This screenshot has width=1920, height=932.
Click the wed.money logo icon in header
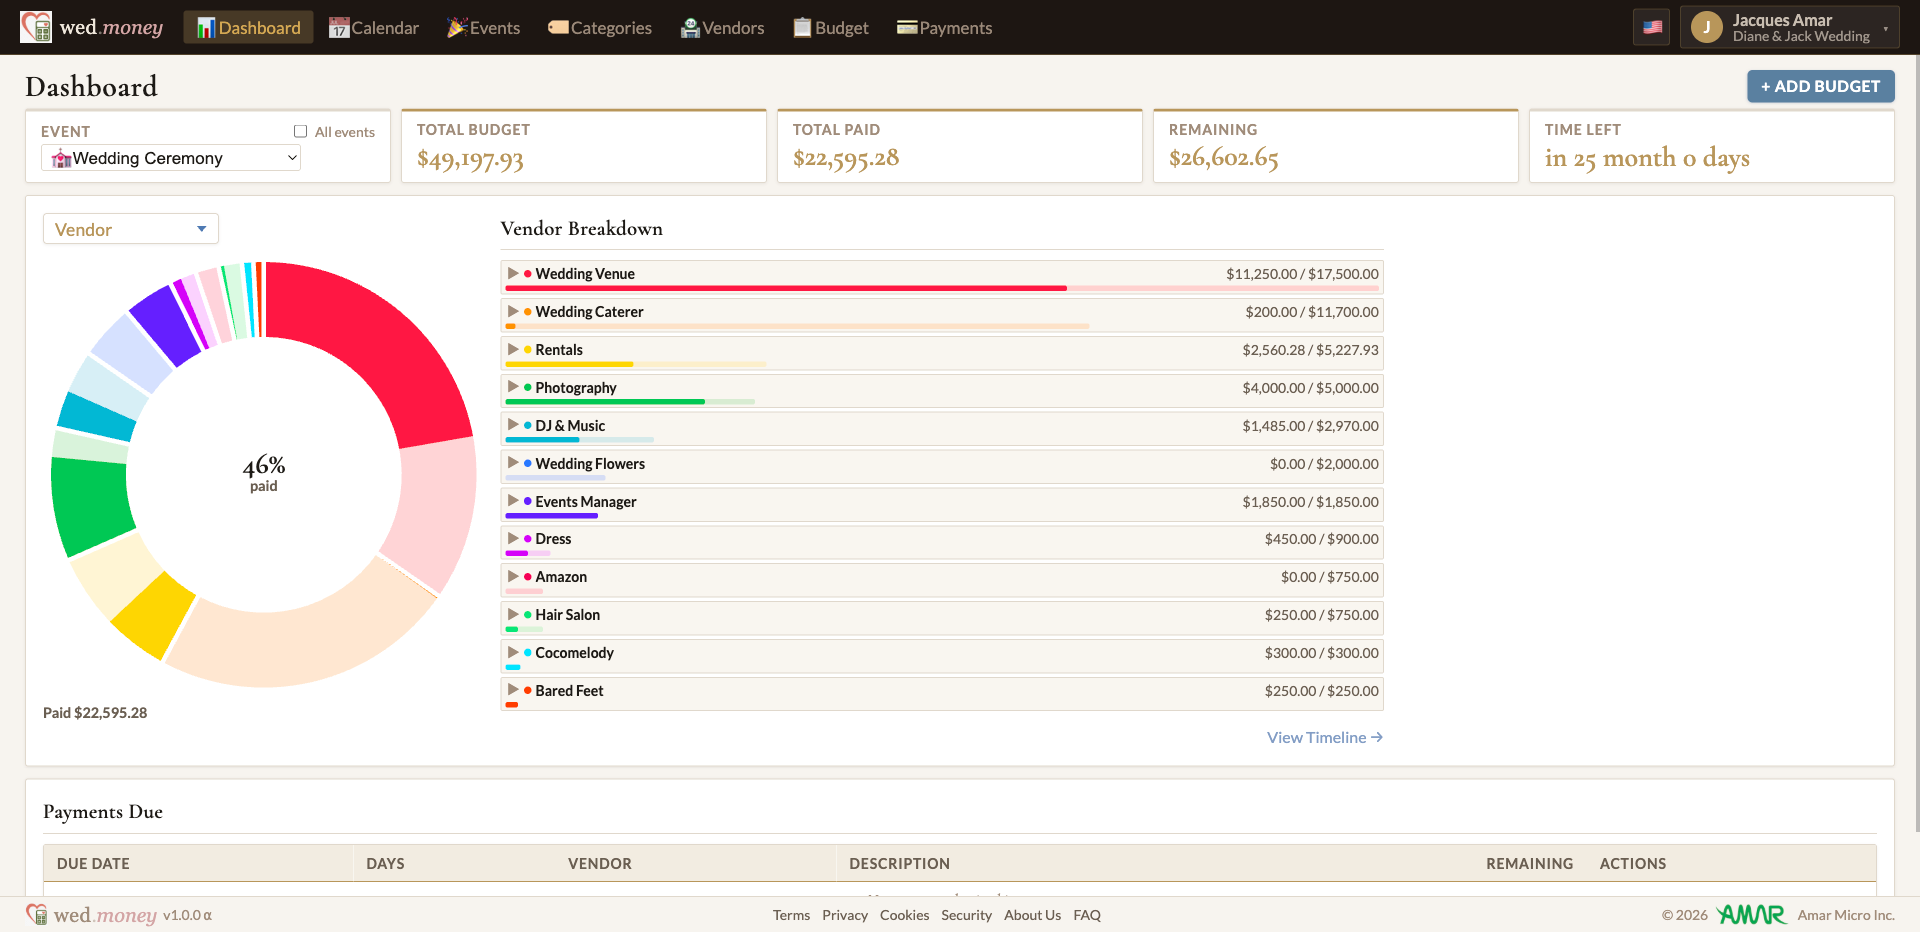click(36, 27)
